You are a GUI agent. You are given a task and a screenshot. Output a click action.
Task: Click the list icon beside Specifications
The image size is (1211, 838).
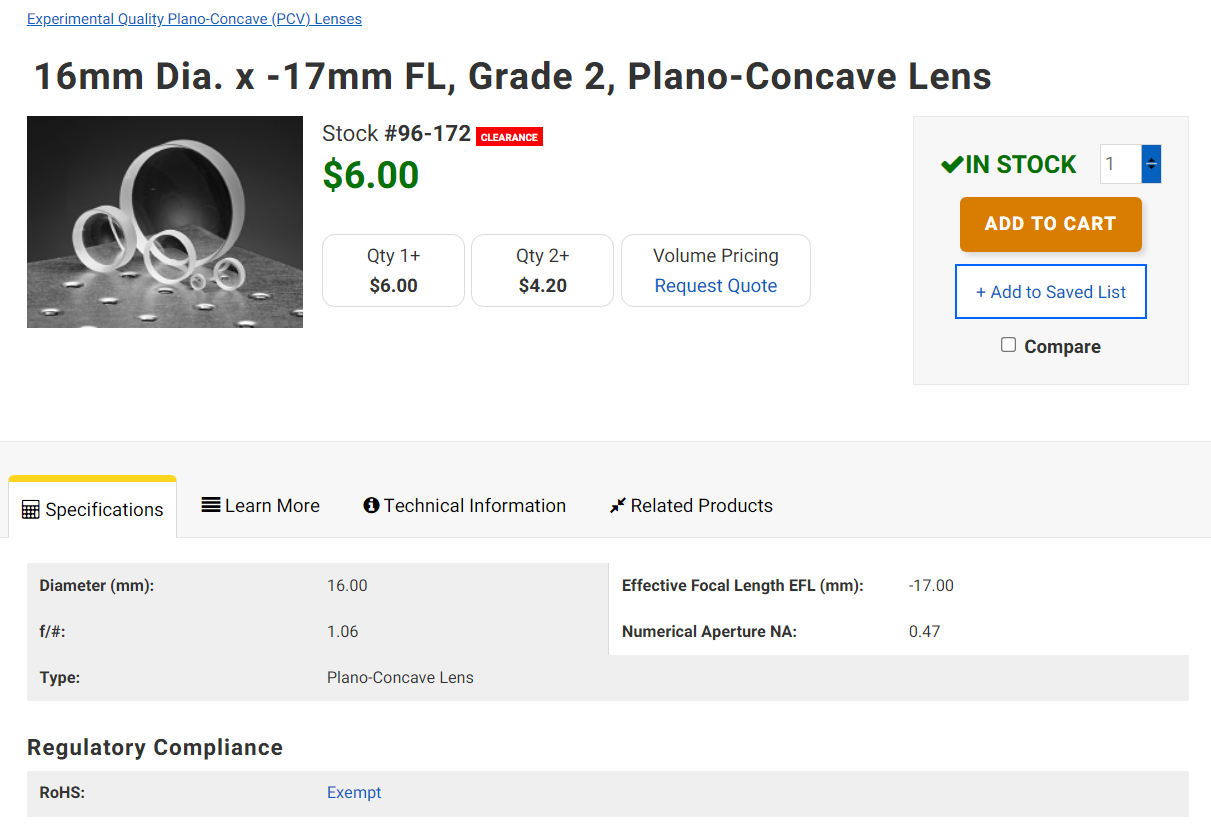point(31,508)
